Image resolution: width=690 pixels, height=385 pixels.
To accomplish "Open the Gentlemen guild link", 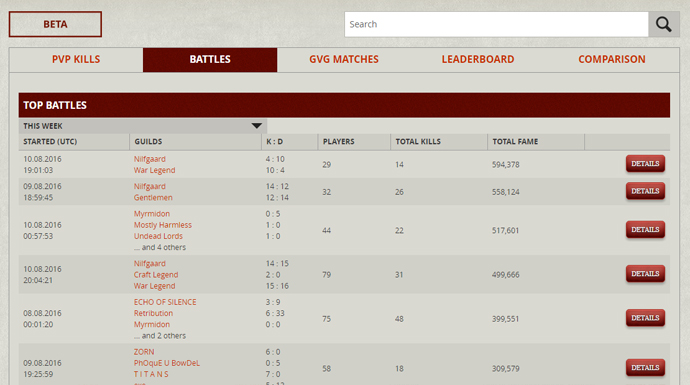I will point(153,198).
